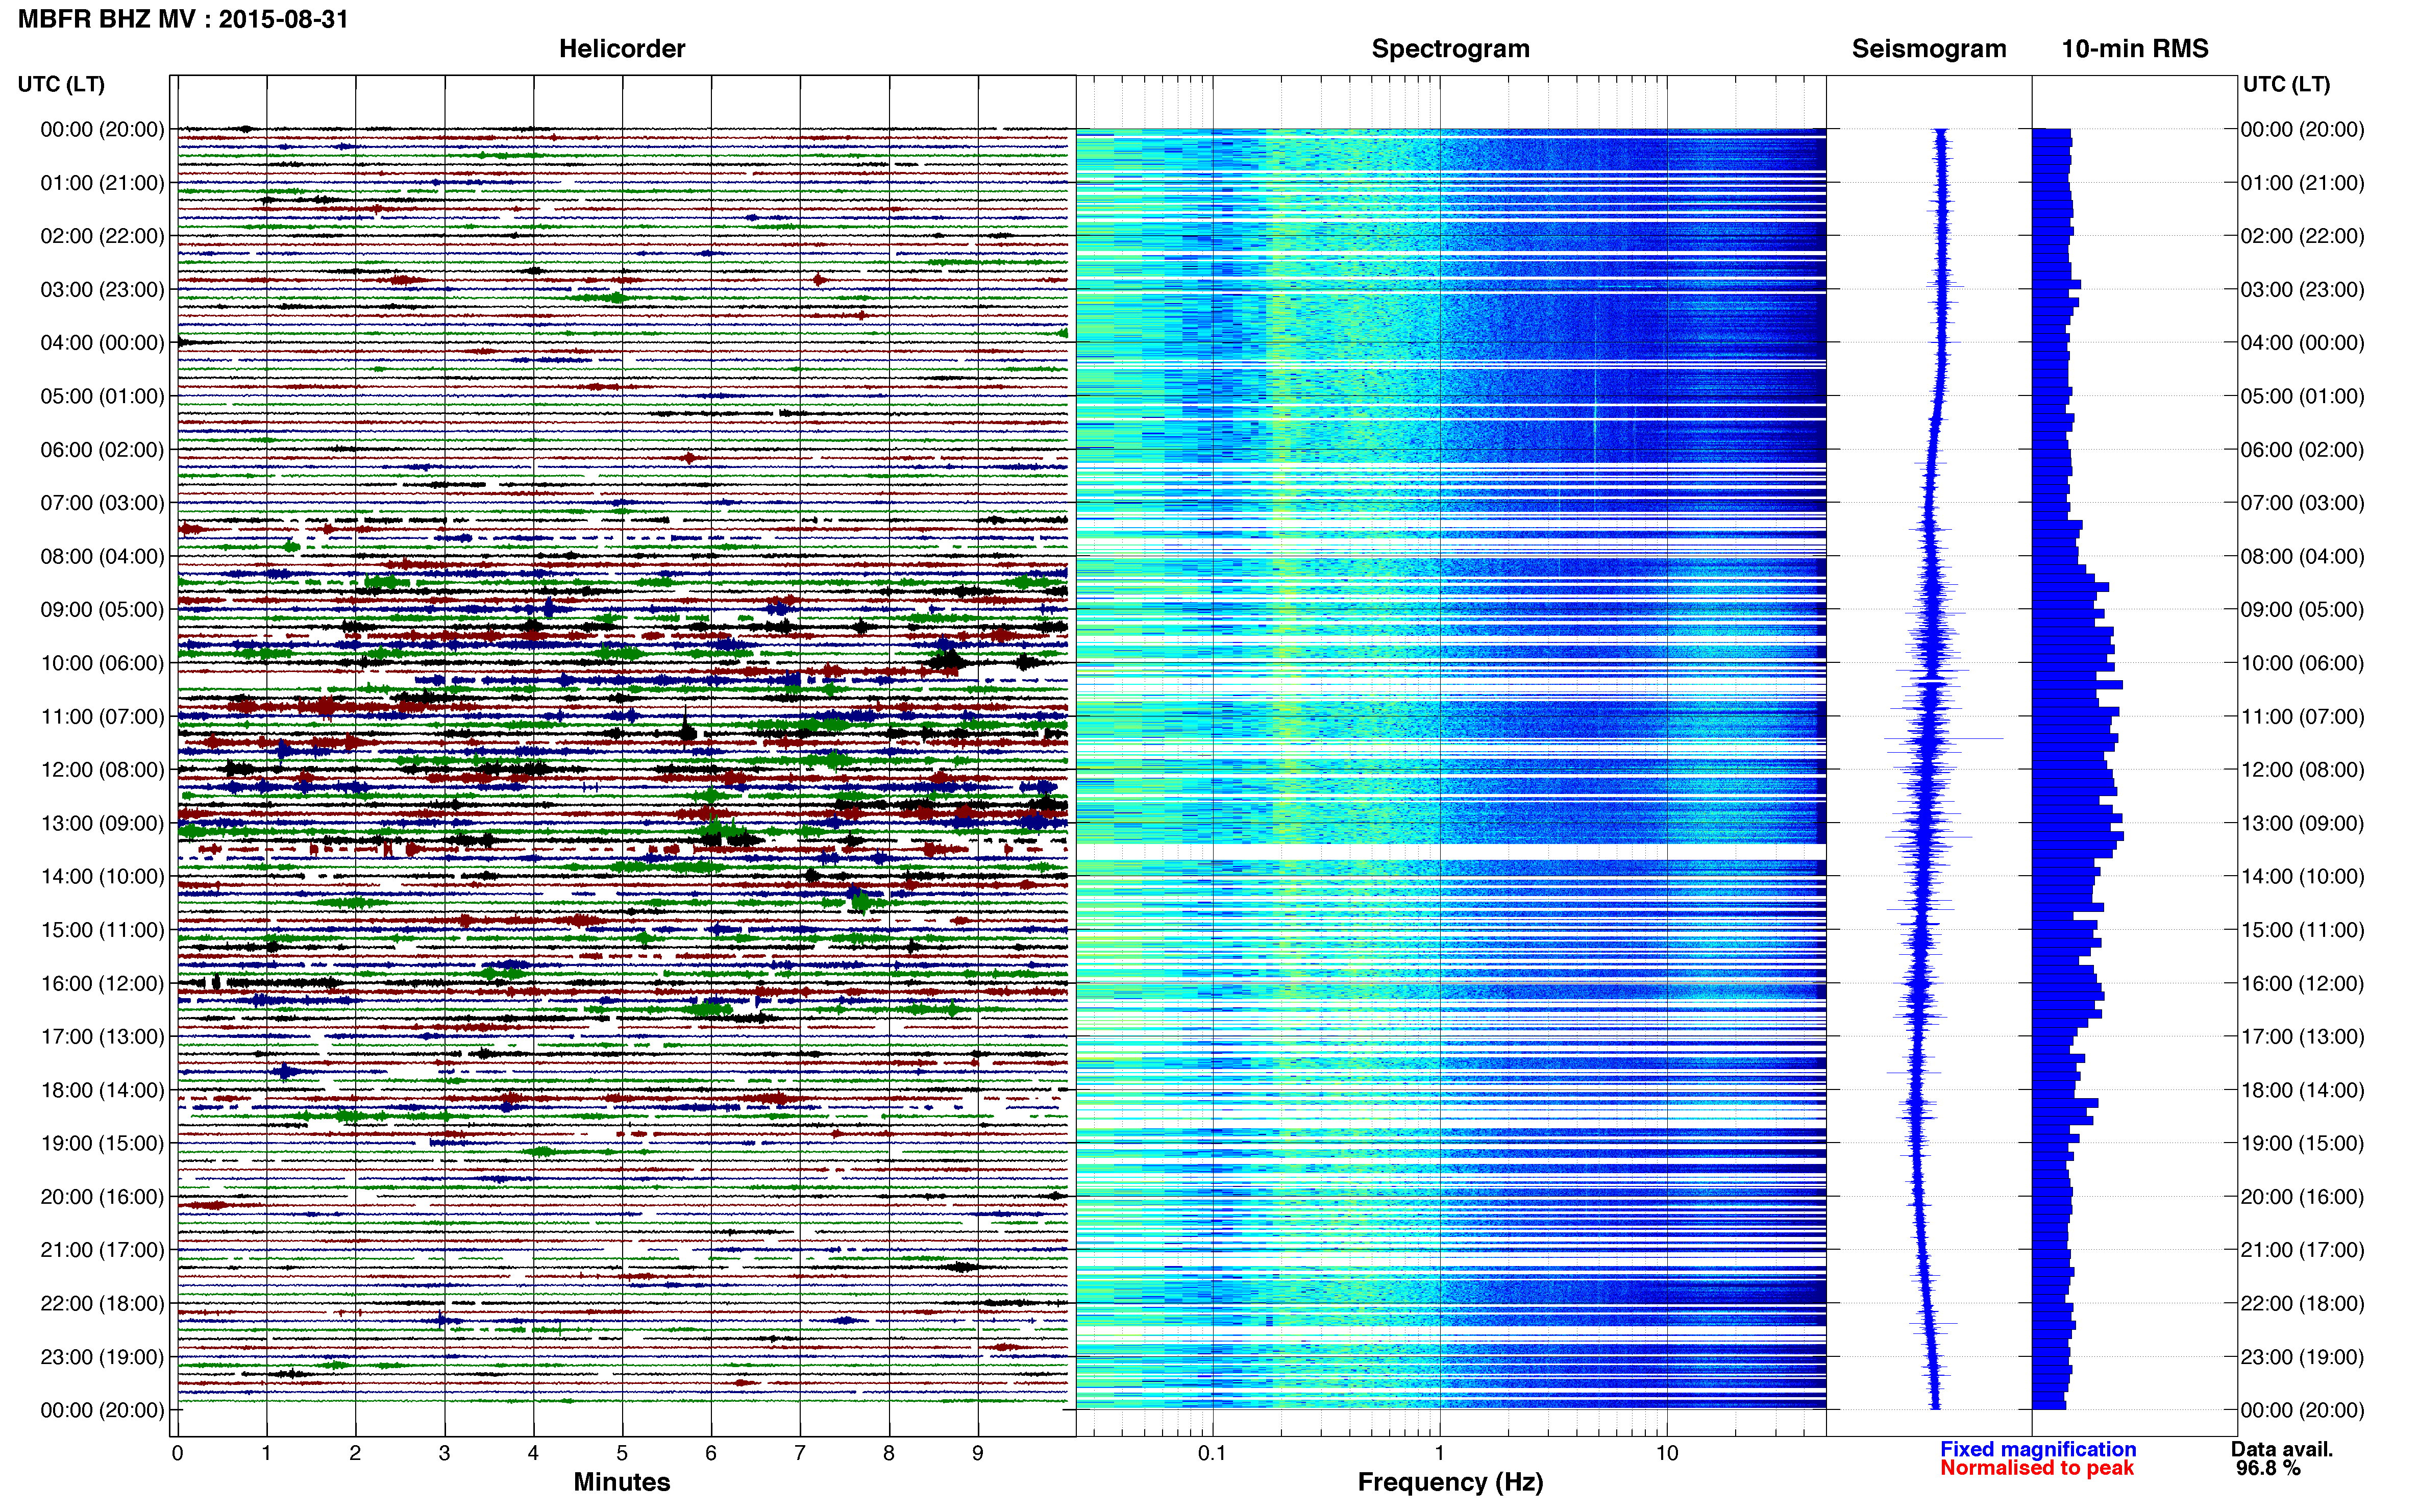Click the '20:00 (16:00)' label on the Helicorder axis

[x=102, y=1197]
